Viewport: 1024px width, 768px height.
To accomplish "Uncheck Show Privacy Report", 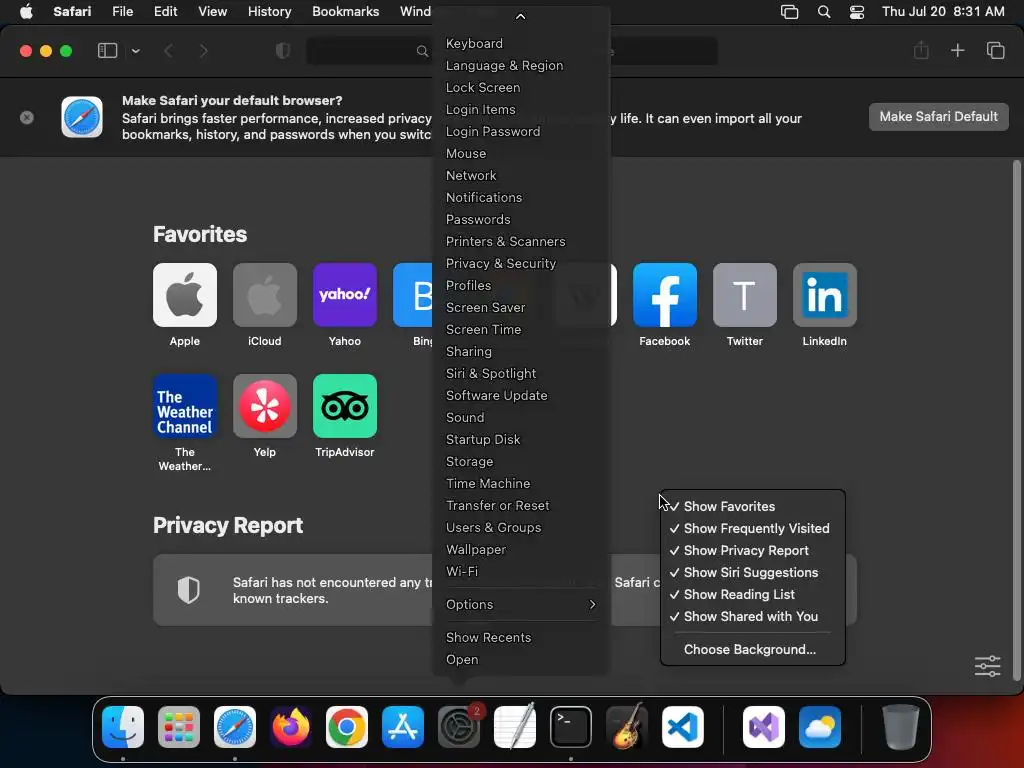I will pyautogui.click(x=753, y=551).
